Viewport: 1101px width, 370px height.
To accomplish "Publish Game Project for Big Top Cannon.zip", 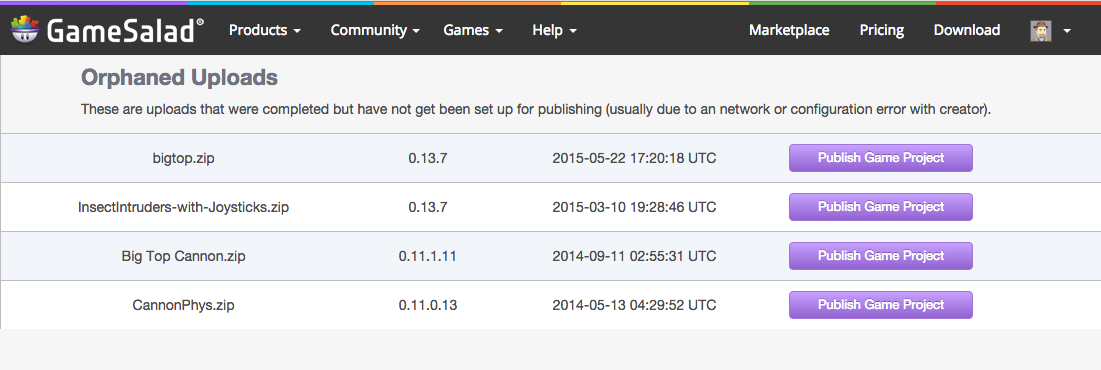I will click(x=881, y=256).
